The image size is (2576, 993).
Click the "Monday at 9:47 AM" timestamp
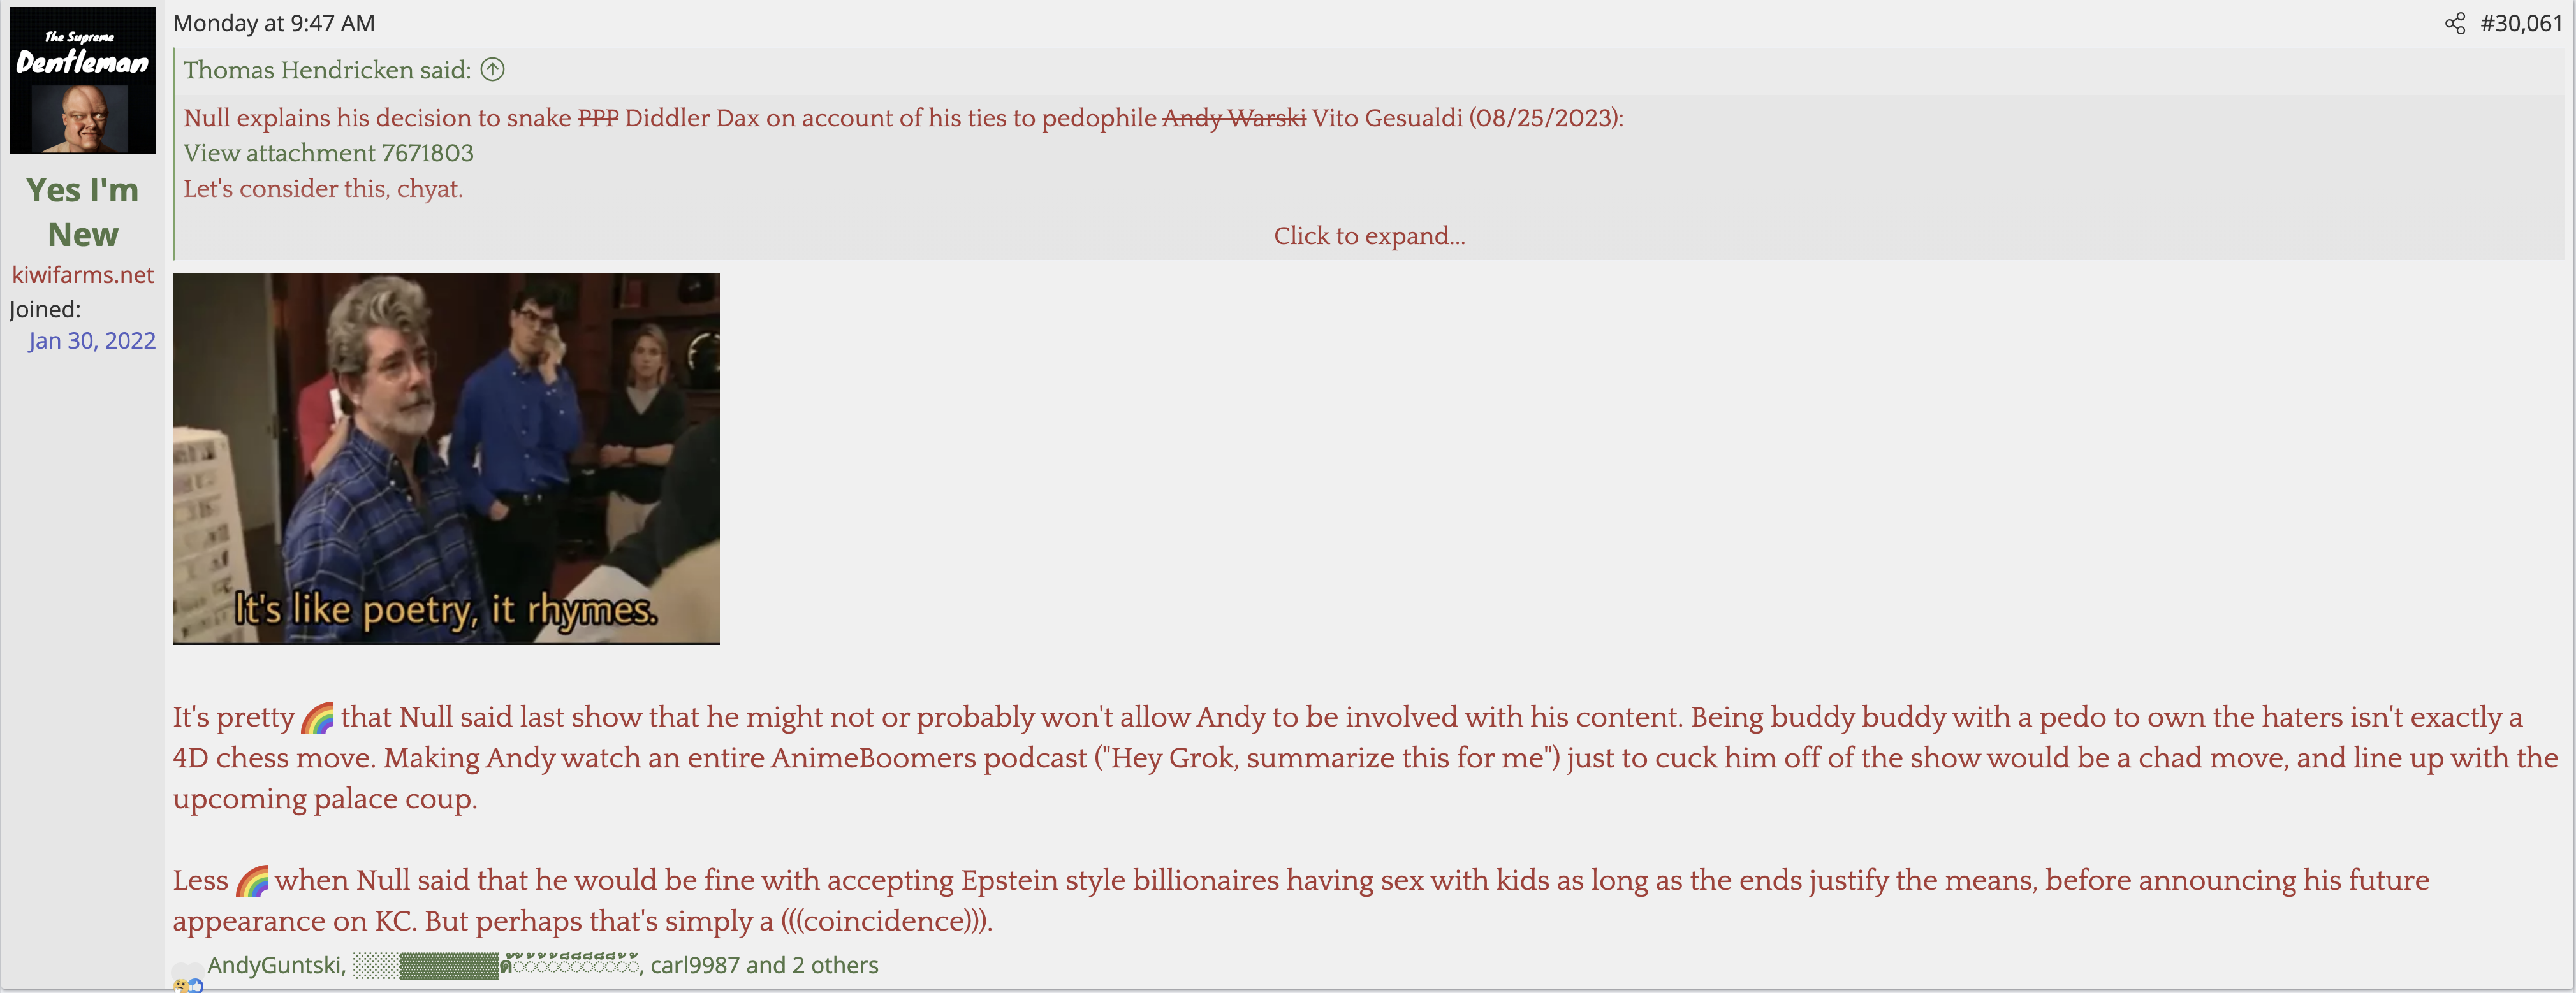click(274, 23)
